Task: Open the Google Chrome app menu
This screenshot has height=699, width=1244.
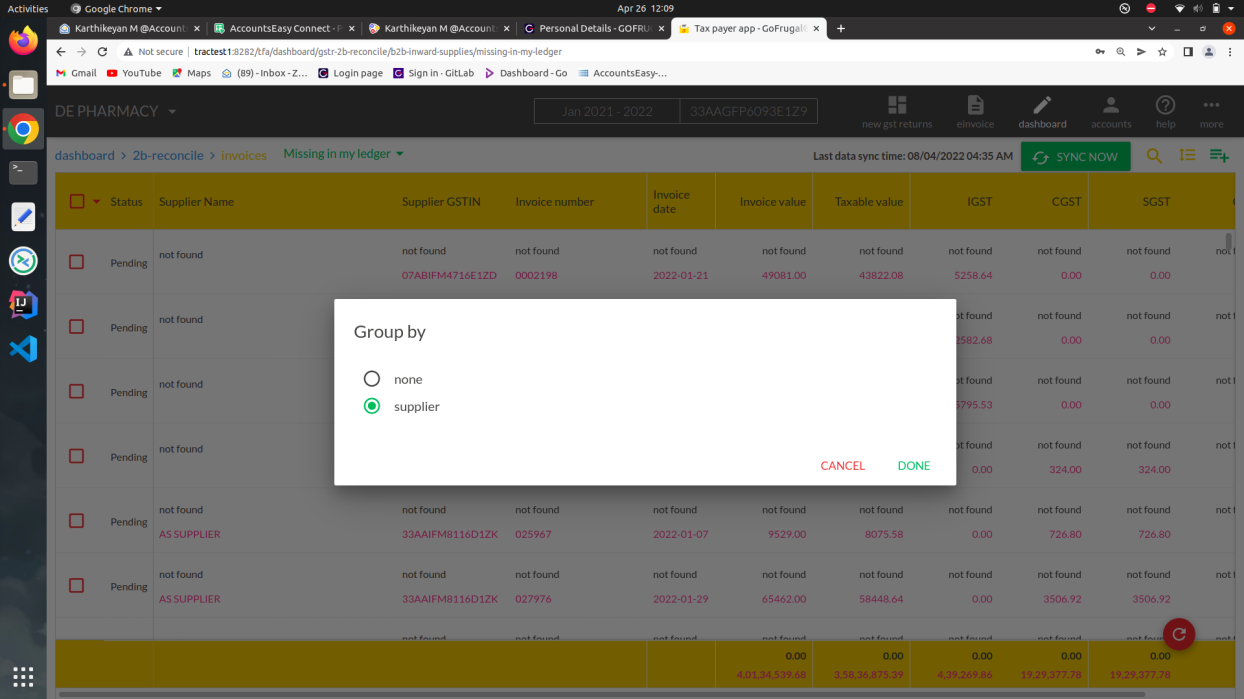Action: pyautogui.click(x=116, y=8)
